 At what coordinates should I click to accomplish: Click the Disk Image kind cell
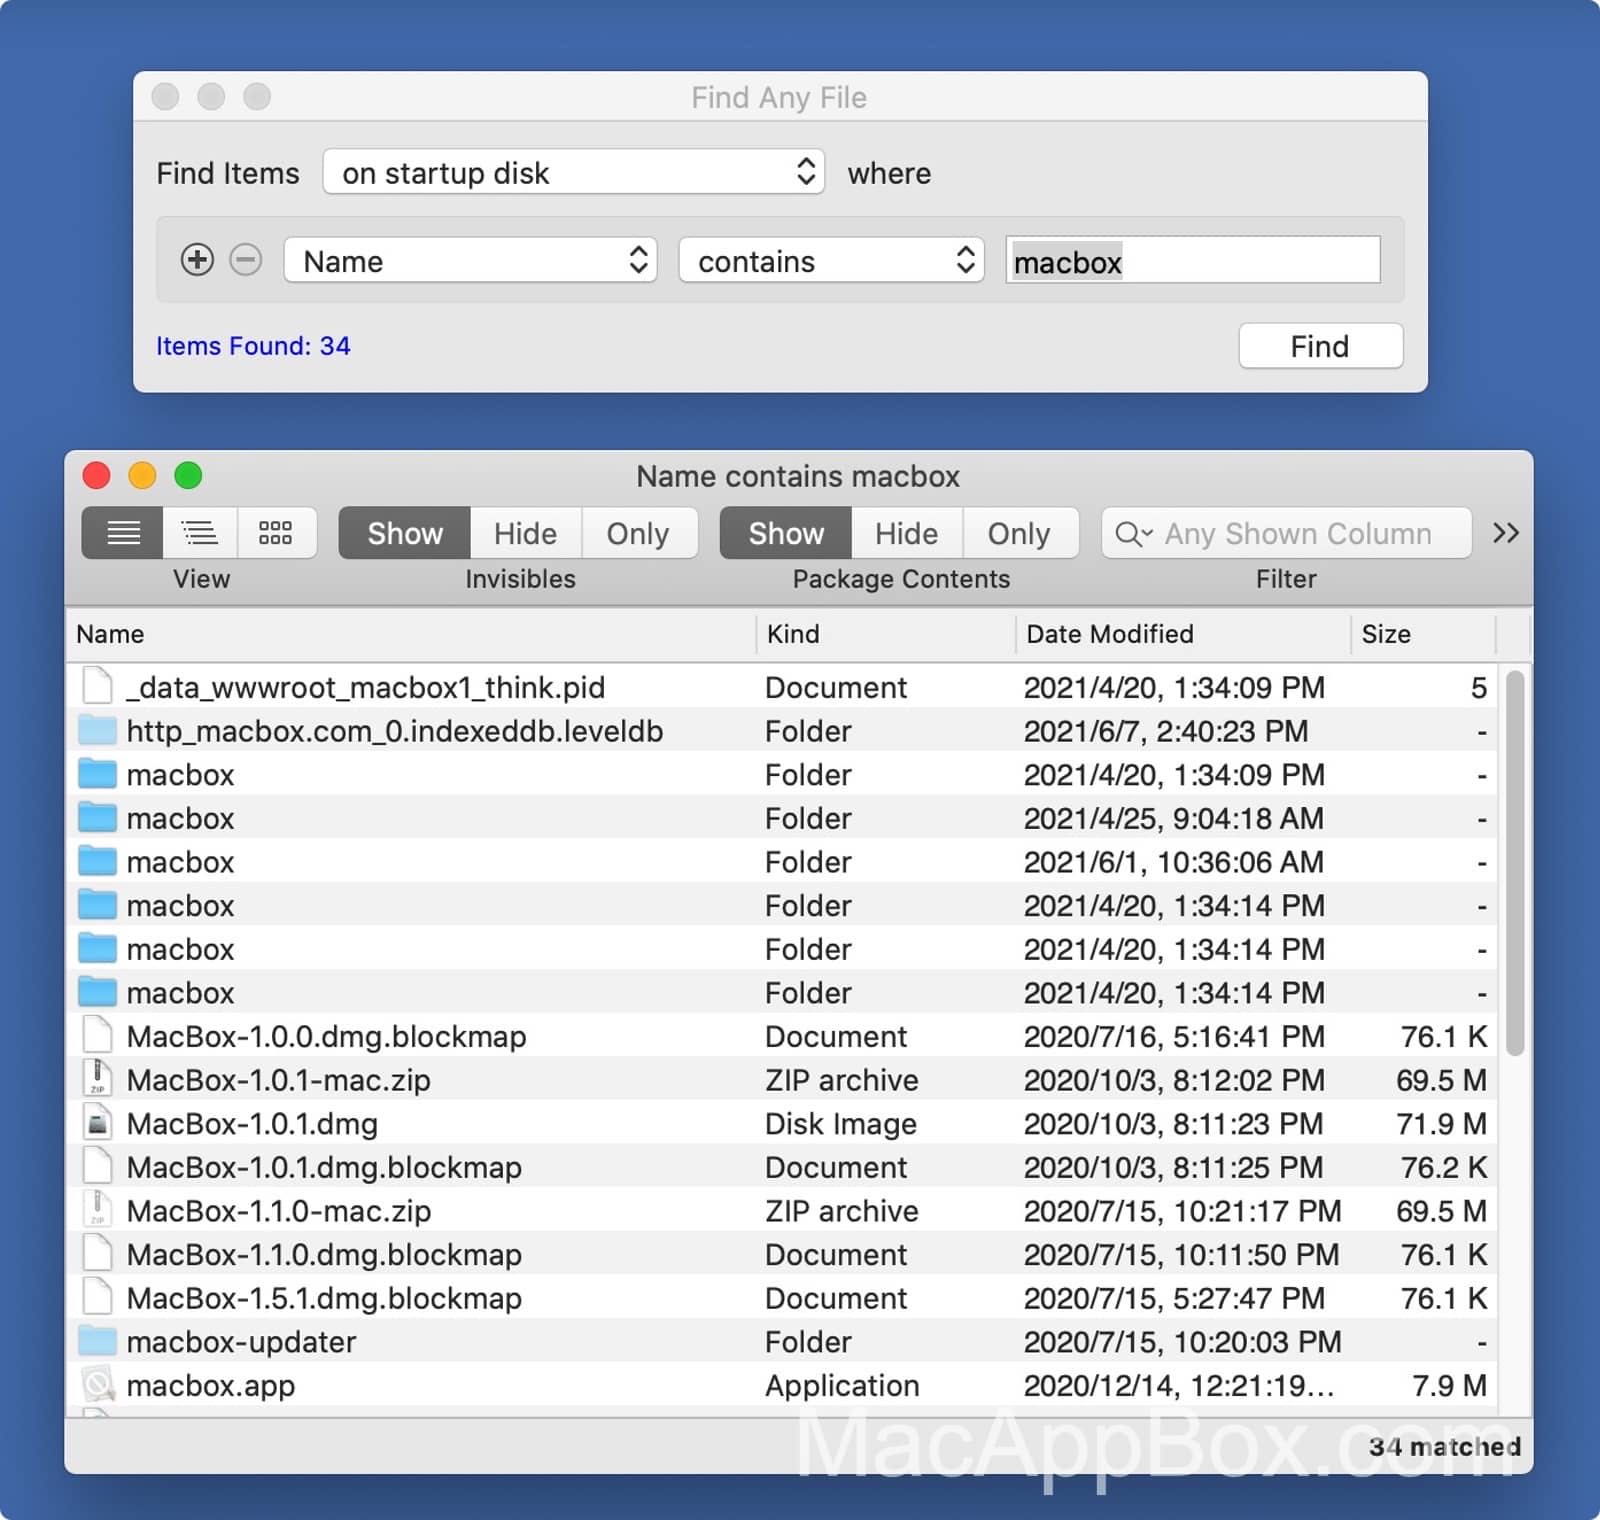[841, 1124]
